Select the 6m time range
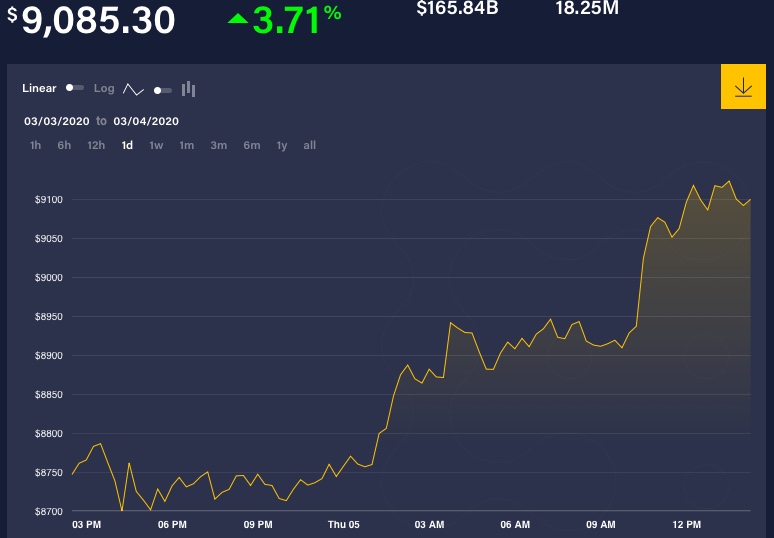 [x=251, y=145]
